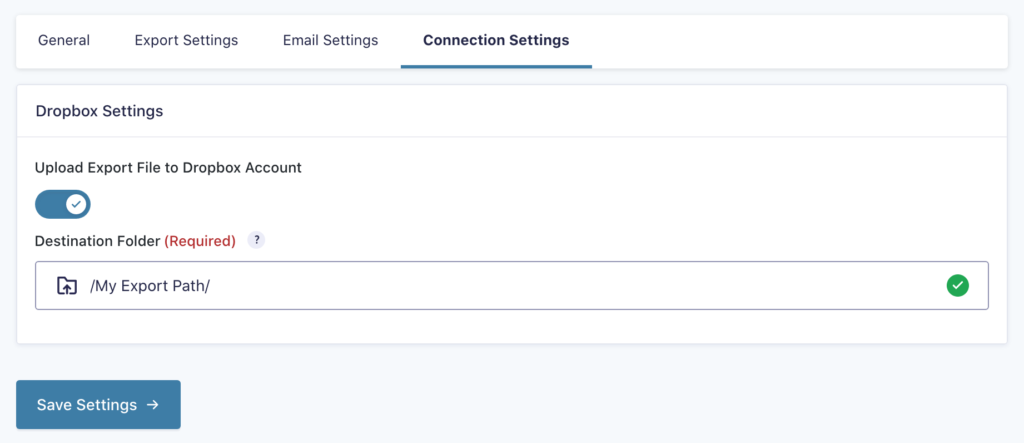Click the blue track of the Dropbox switch
1024x443 pixels.
point(48,205)
